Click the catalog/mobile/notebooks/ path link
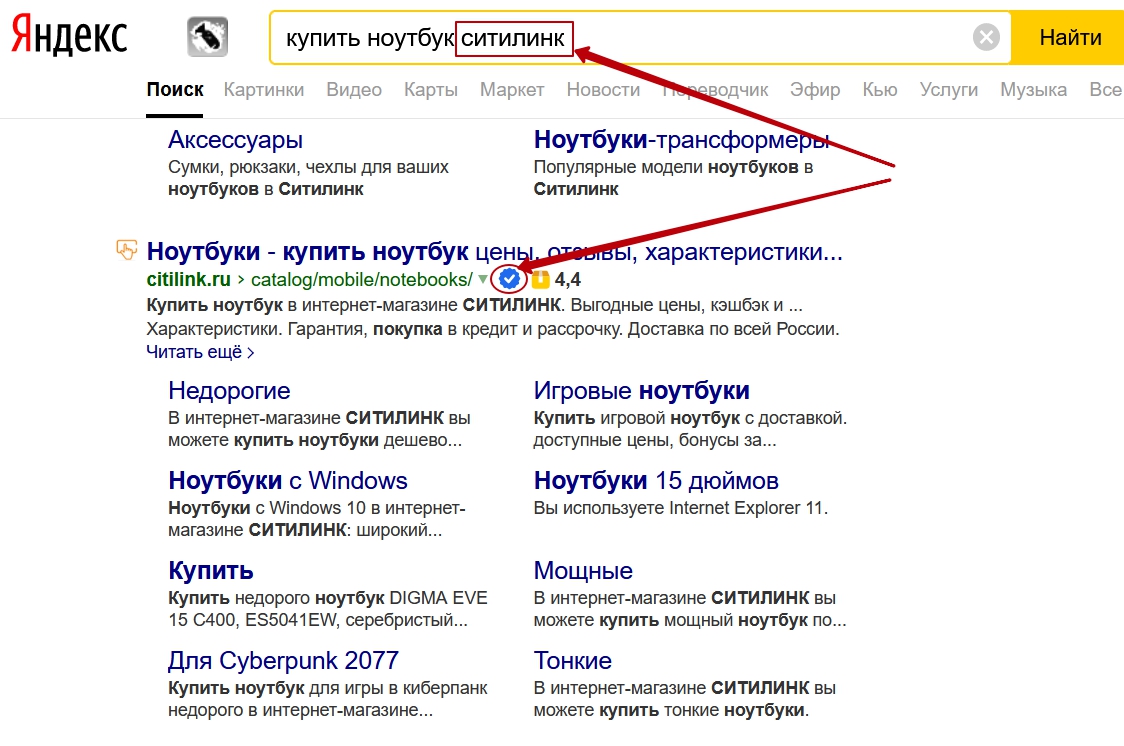 tap(361, 279)
